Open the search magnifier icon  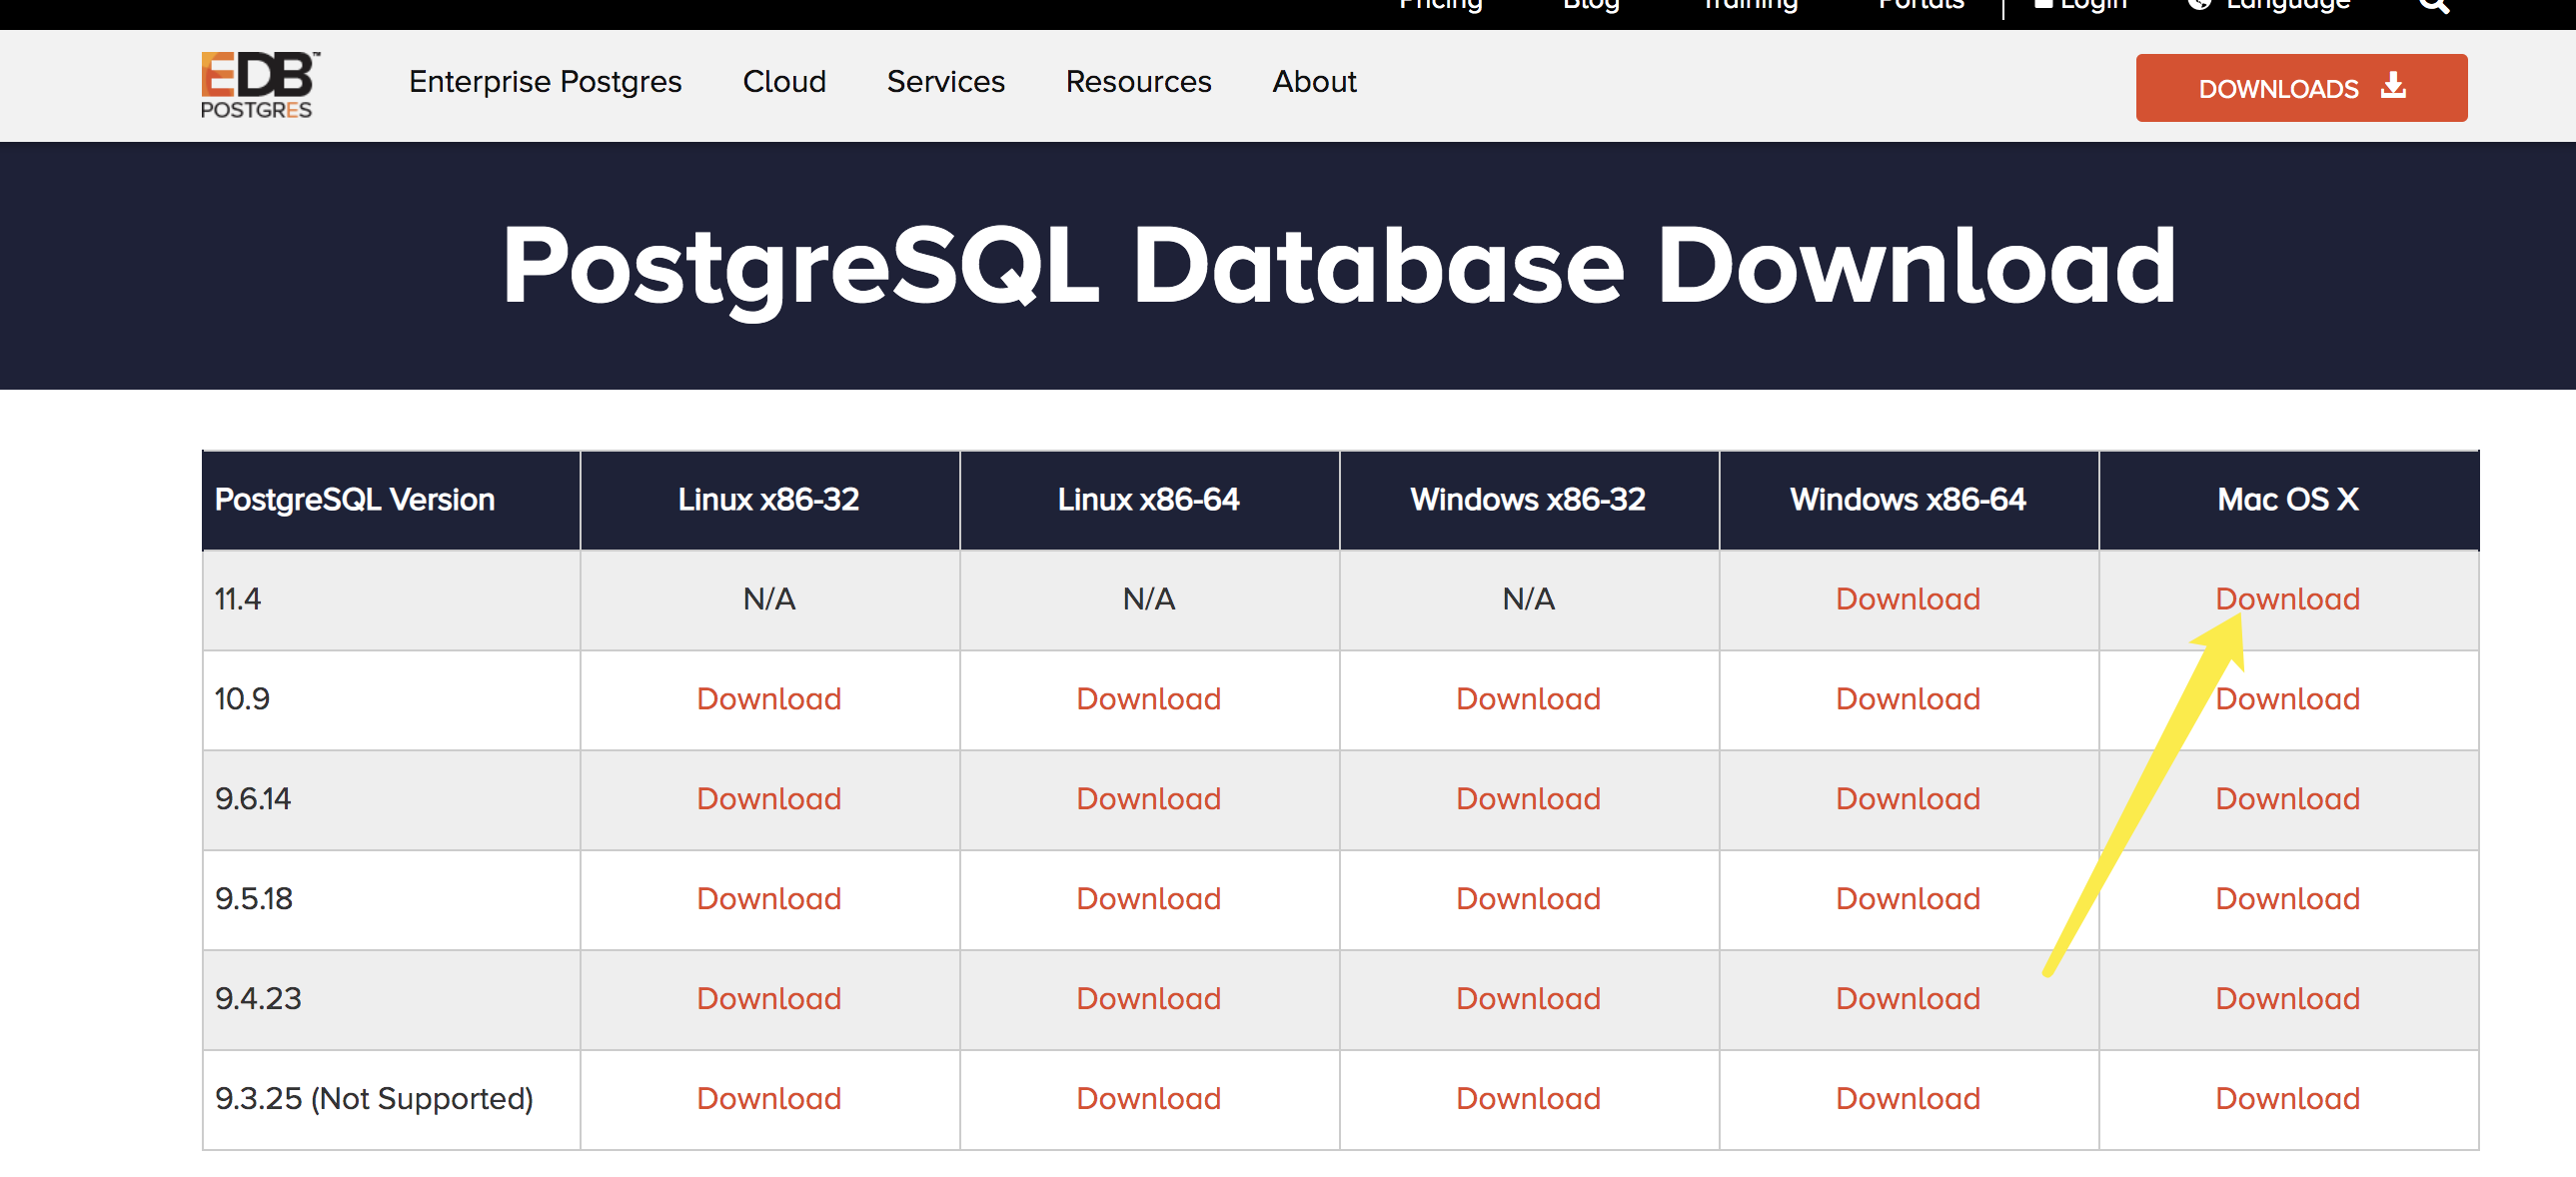(2434, 5)
